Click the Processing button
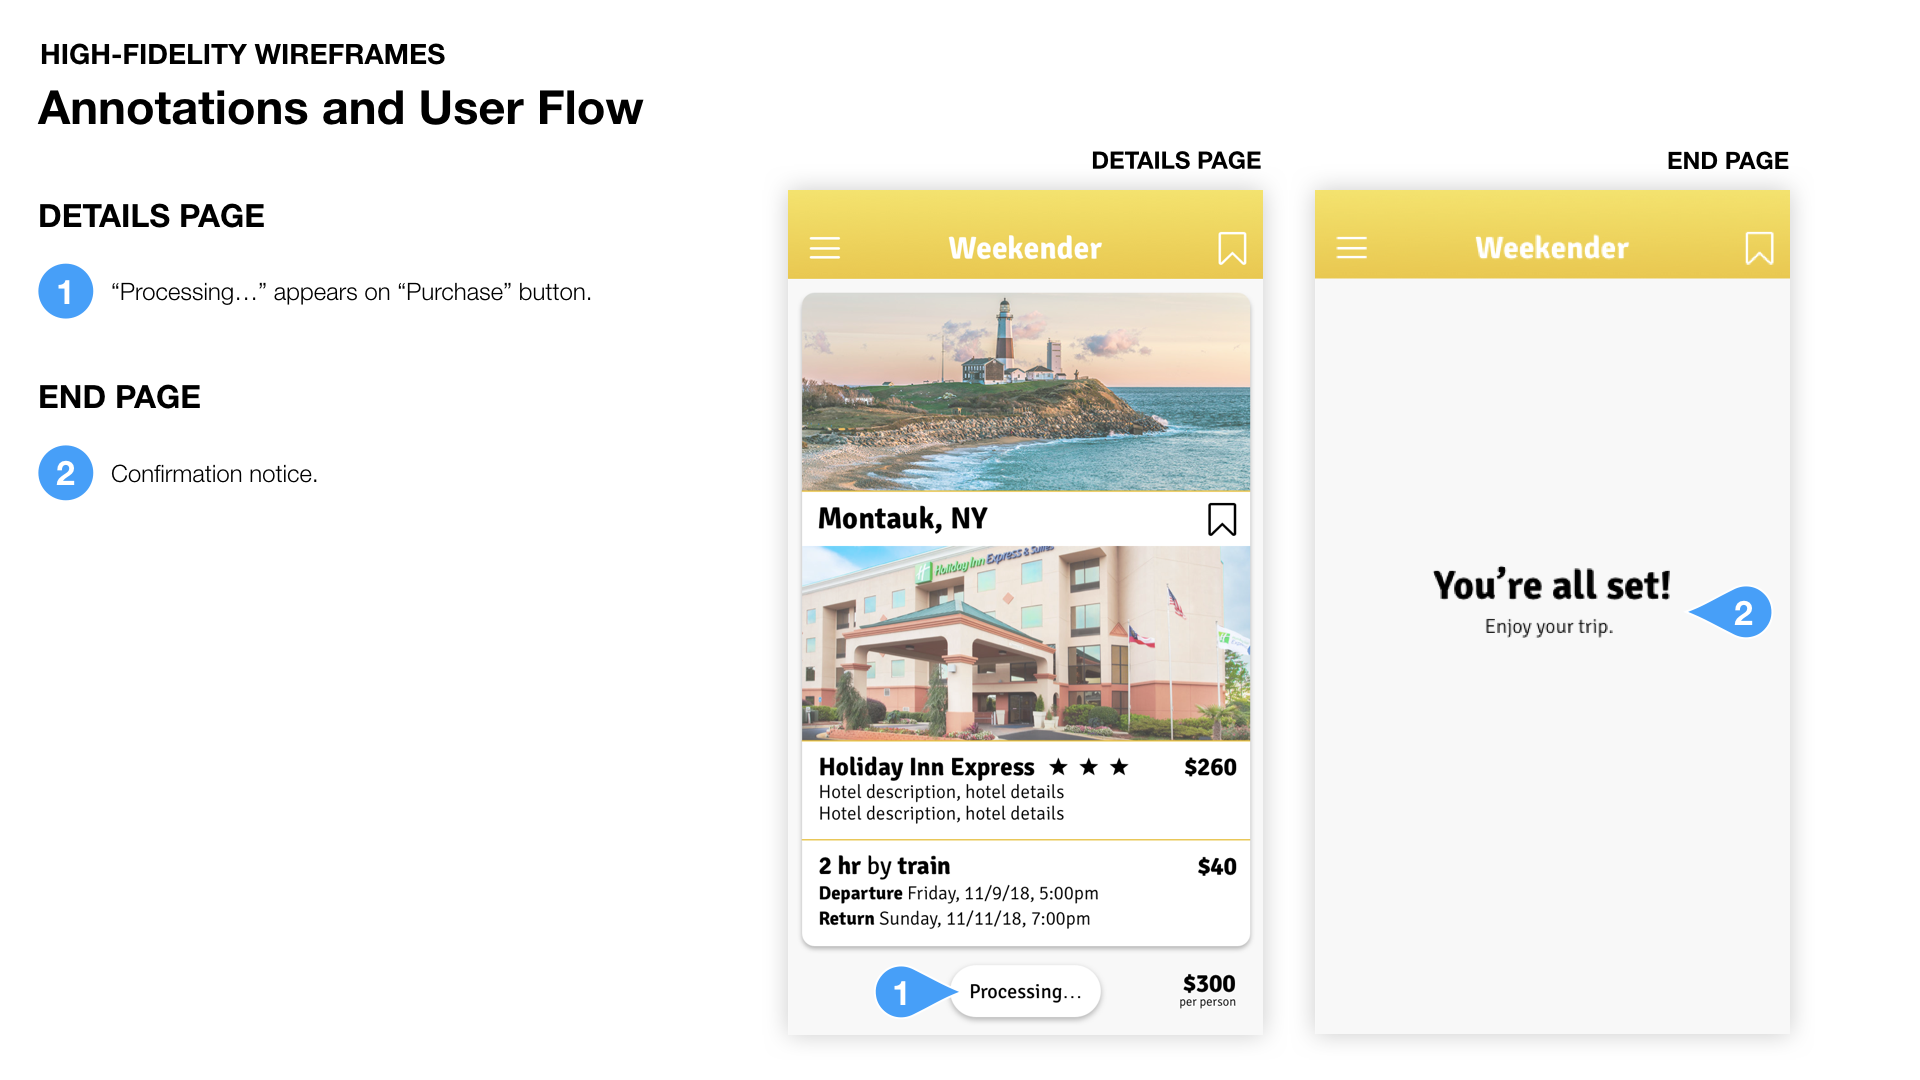The height and width of the screenshot is (1080, 1920). [1025, 991]
